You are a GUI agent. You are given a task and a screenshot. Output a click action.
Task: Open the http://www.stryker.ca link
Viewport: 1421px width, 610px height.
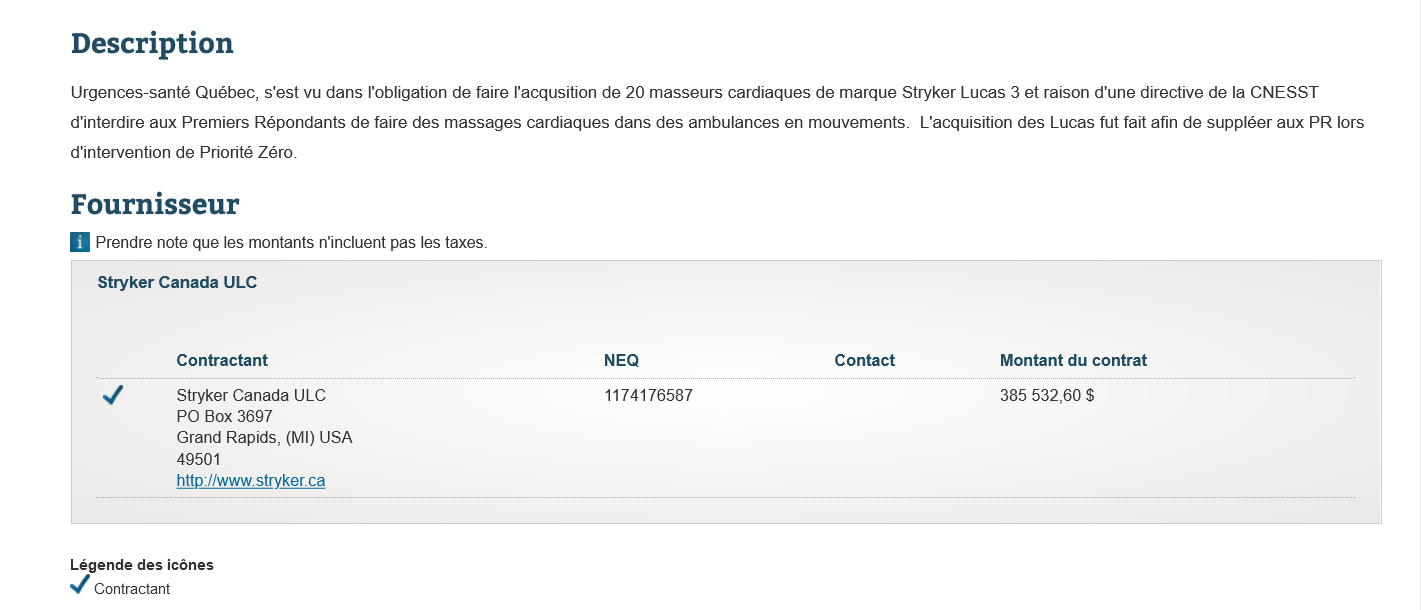point(251,481)
